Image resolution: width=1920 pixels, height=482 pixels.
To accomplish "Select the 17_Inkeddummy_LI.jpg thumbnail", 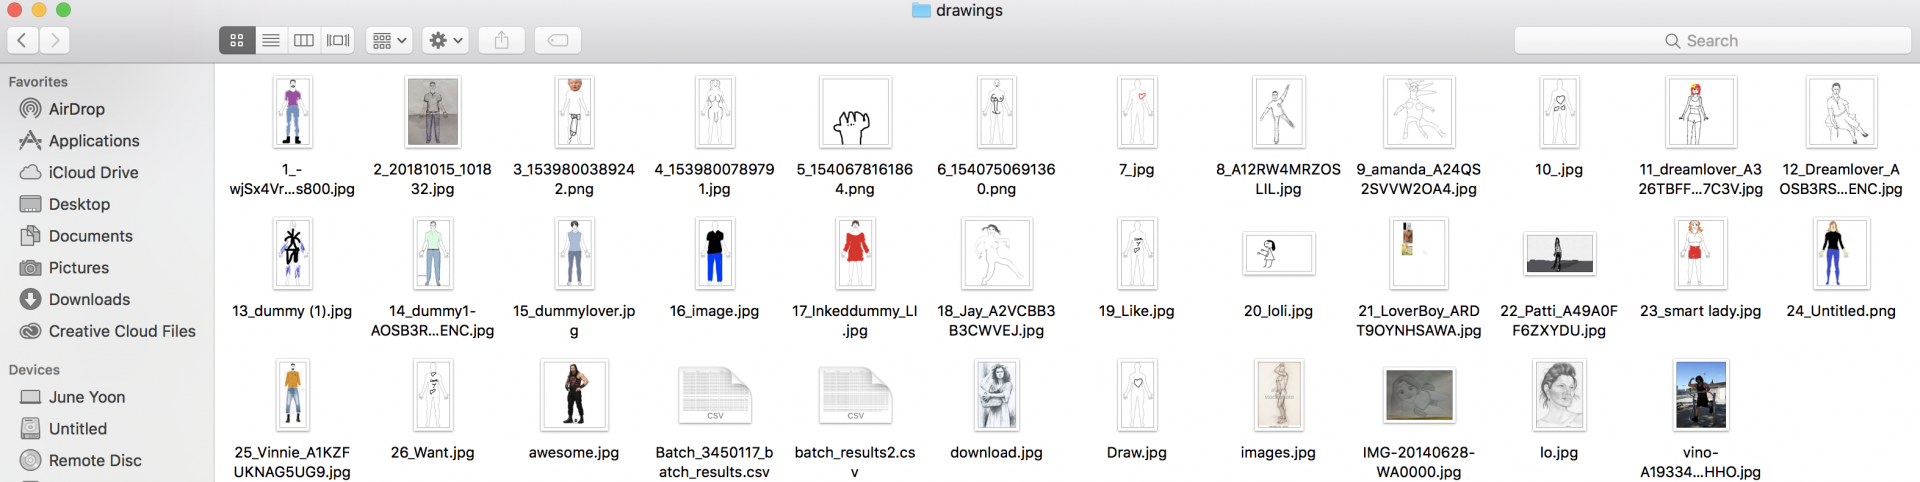I will 855,254.
